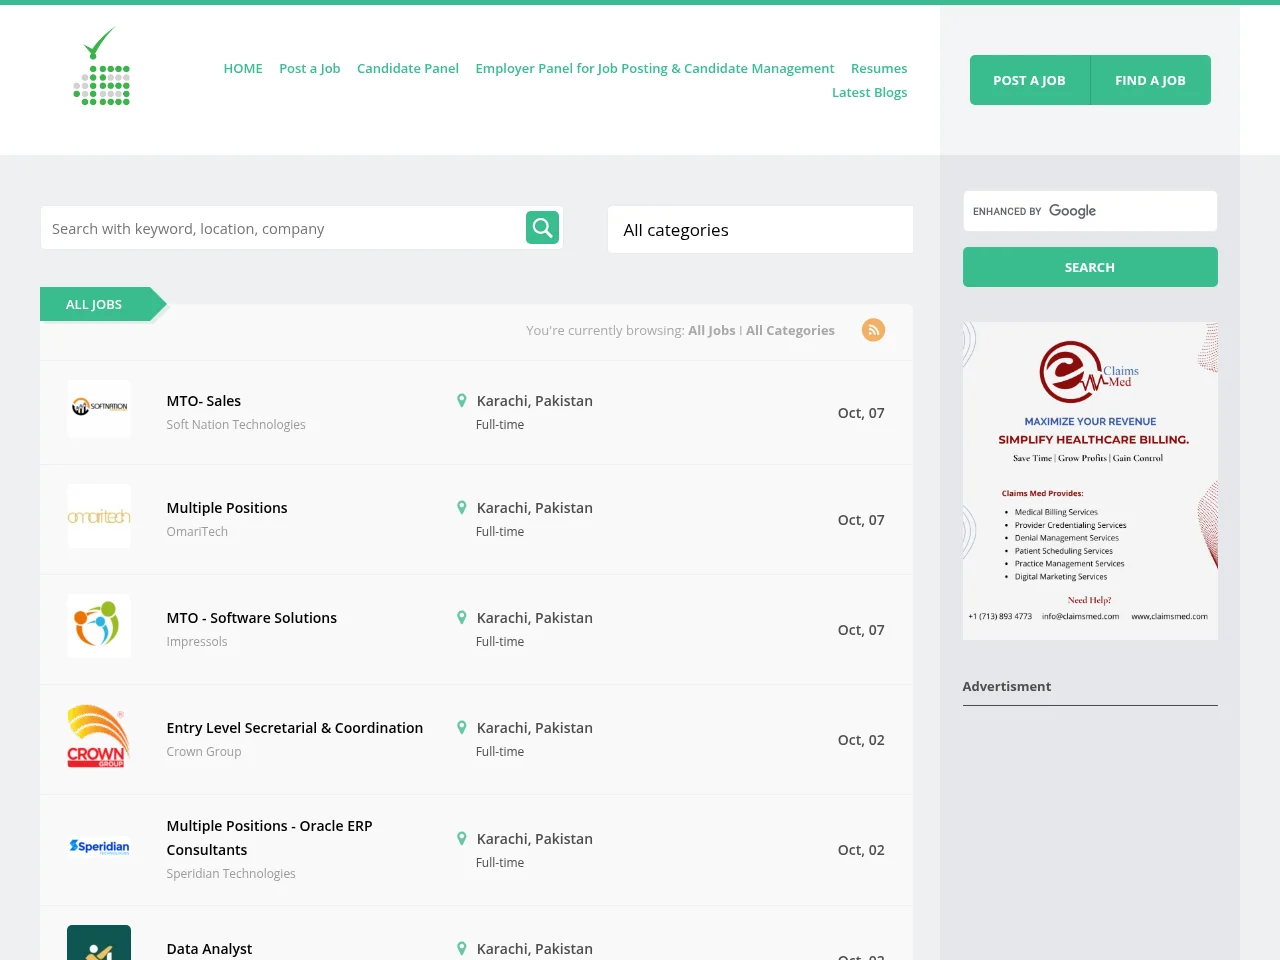Viewport: 1280px width, 960px height.
Task: Click the Oct, 07 date for MTO- Sales
Action: point(861,413)
